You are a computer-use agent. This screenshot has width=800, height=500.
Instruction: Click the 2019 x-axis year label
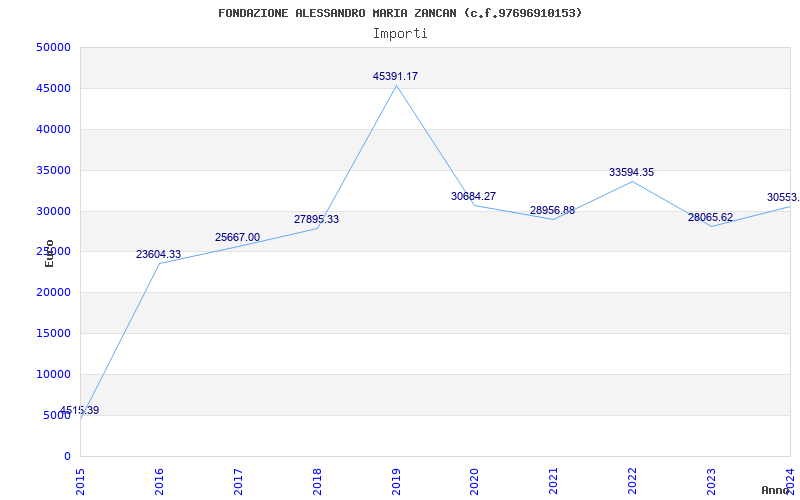(x=396, y=481)
